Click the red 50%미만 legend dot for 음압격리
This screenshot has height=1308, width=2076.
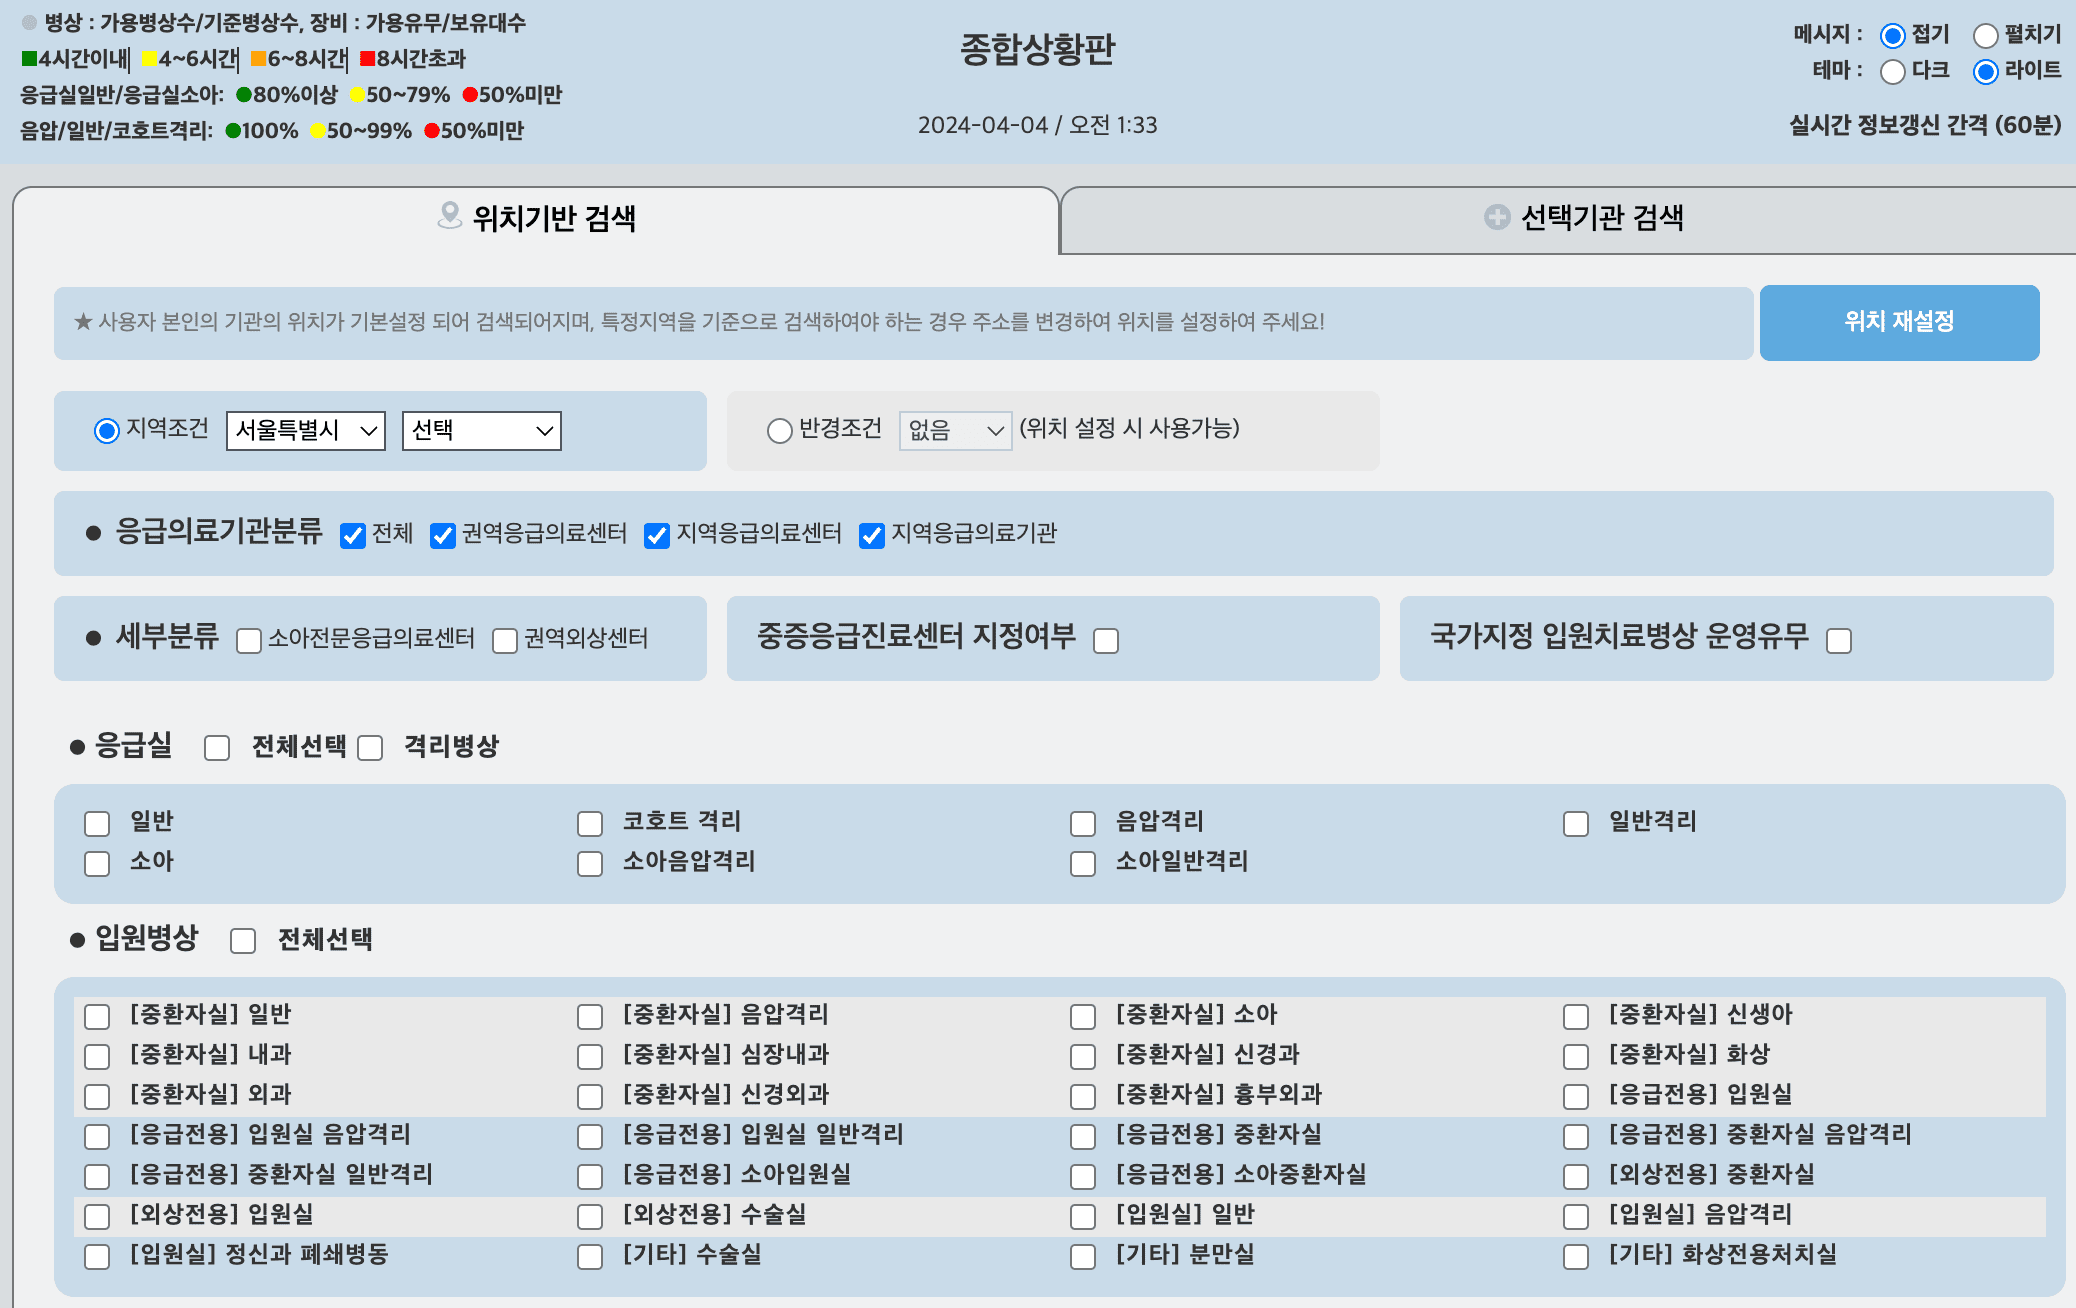click(431, 131)
